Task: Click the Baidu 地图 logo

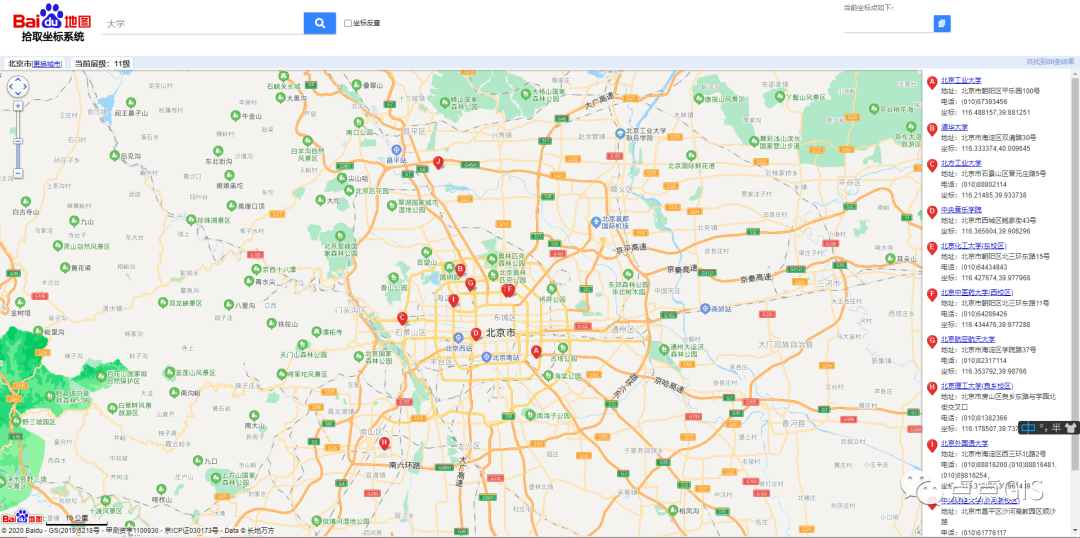Action: pyautogui.click(x=52, y=15)
